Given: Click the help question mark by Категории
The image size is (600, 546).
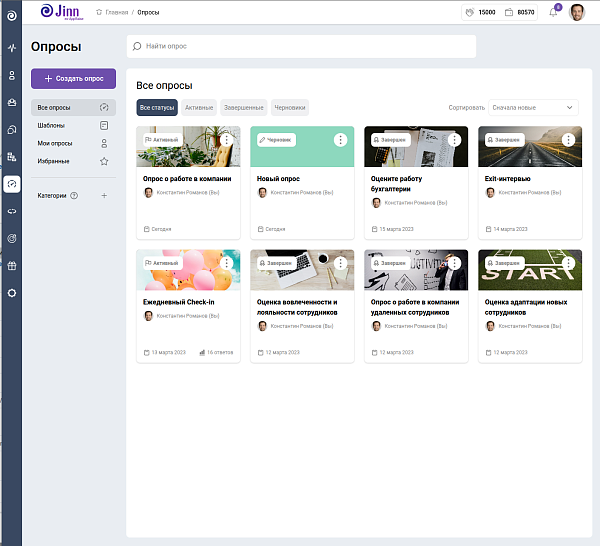Looking at the screenshot, I should (74, 196).
